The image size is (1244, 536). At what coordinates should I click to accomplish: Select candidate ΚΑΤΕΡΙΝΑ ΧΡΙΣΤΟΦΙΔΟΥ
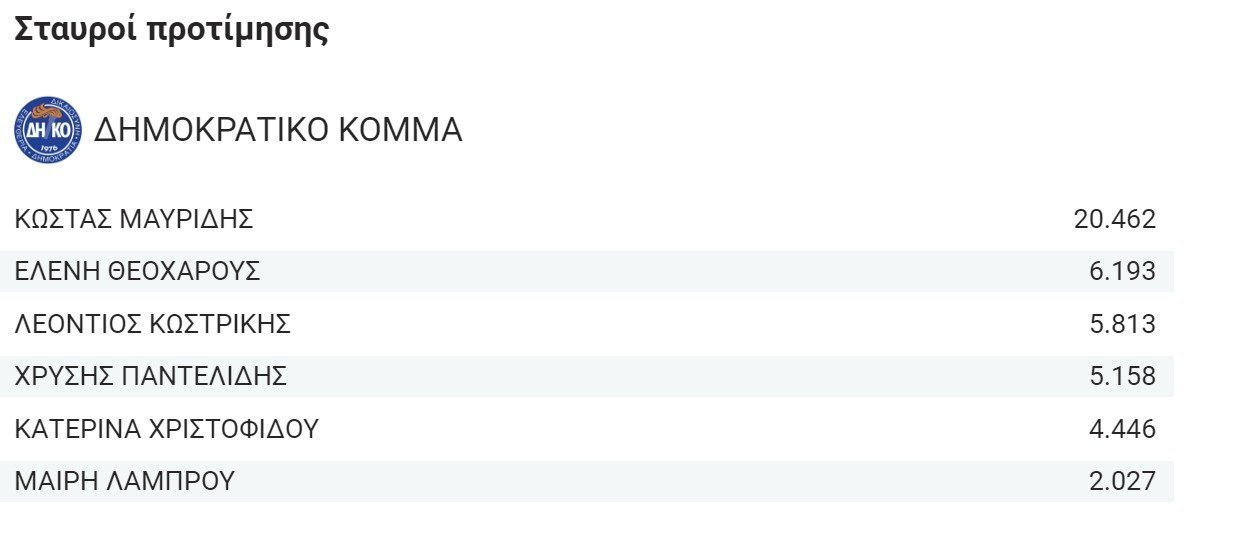pos(166,429)
